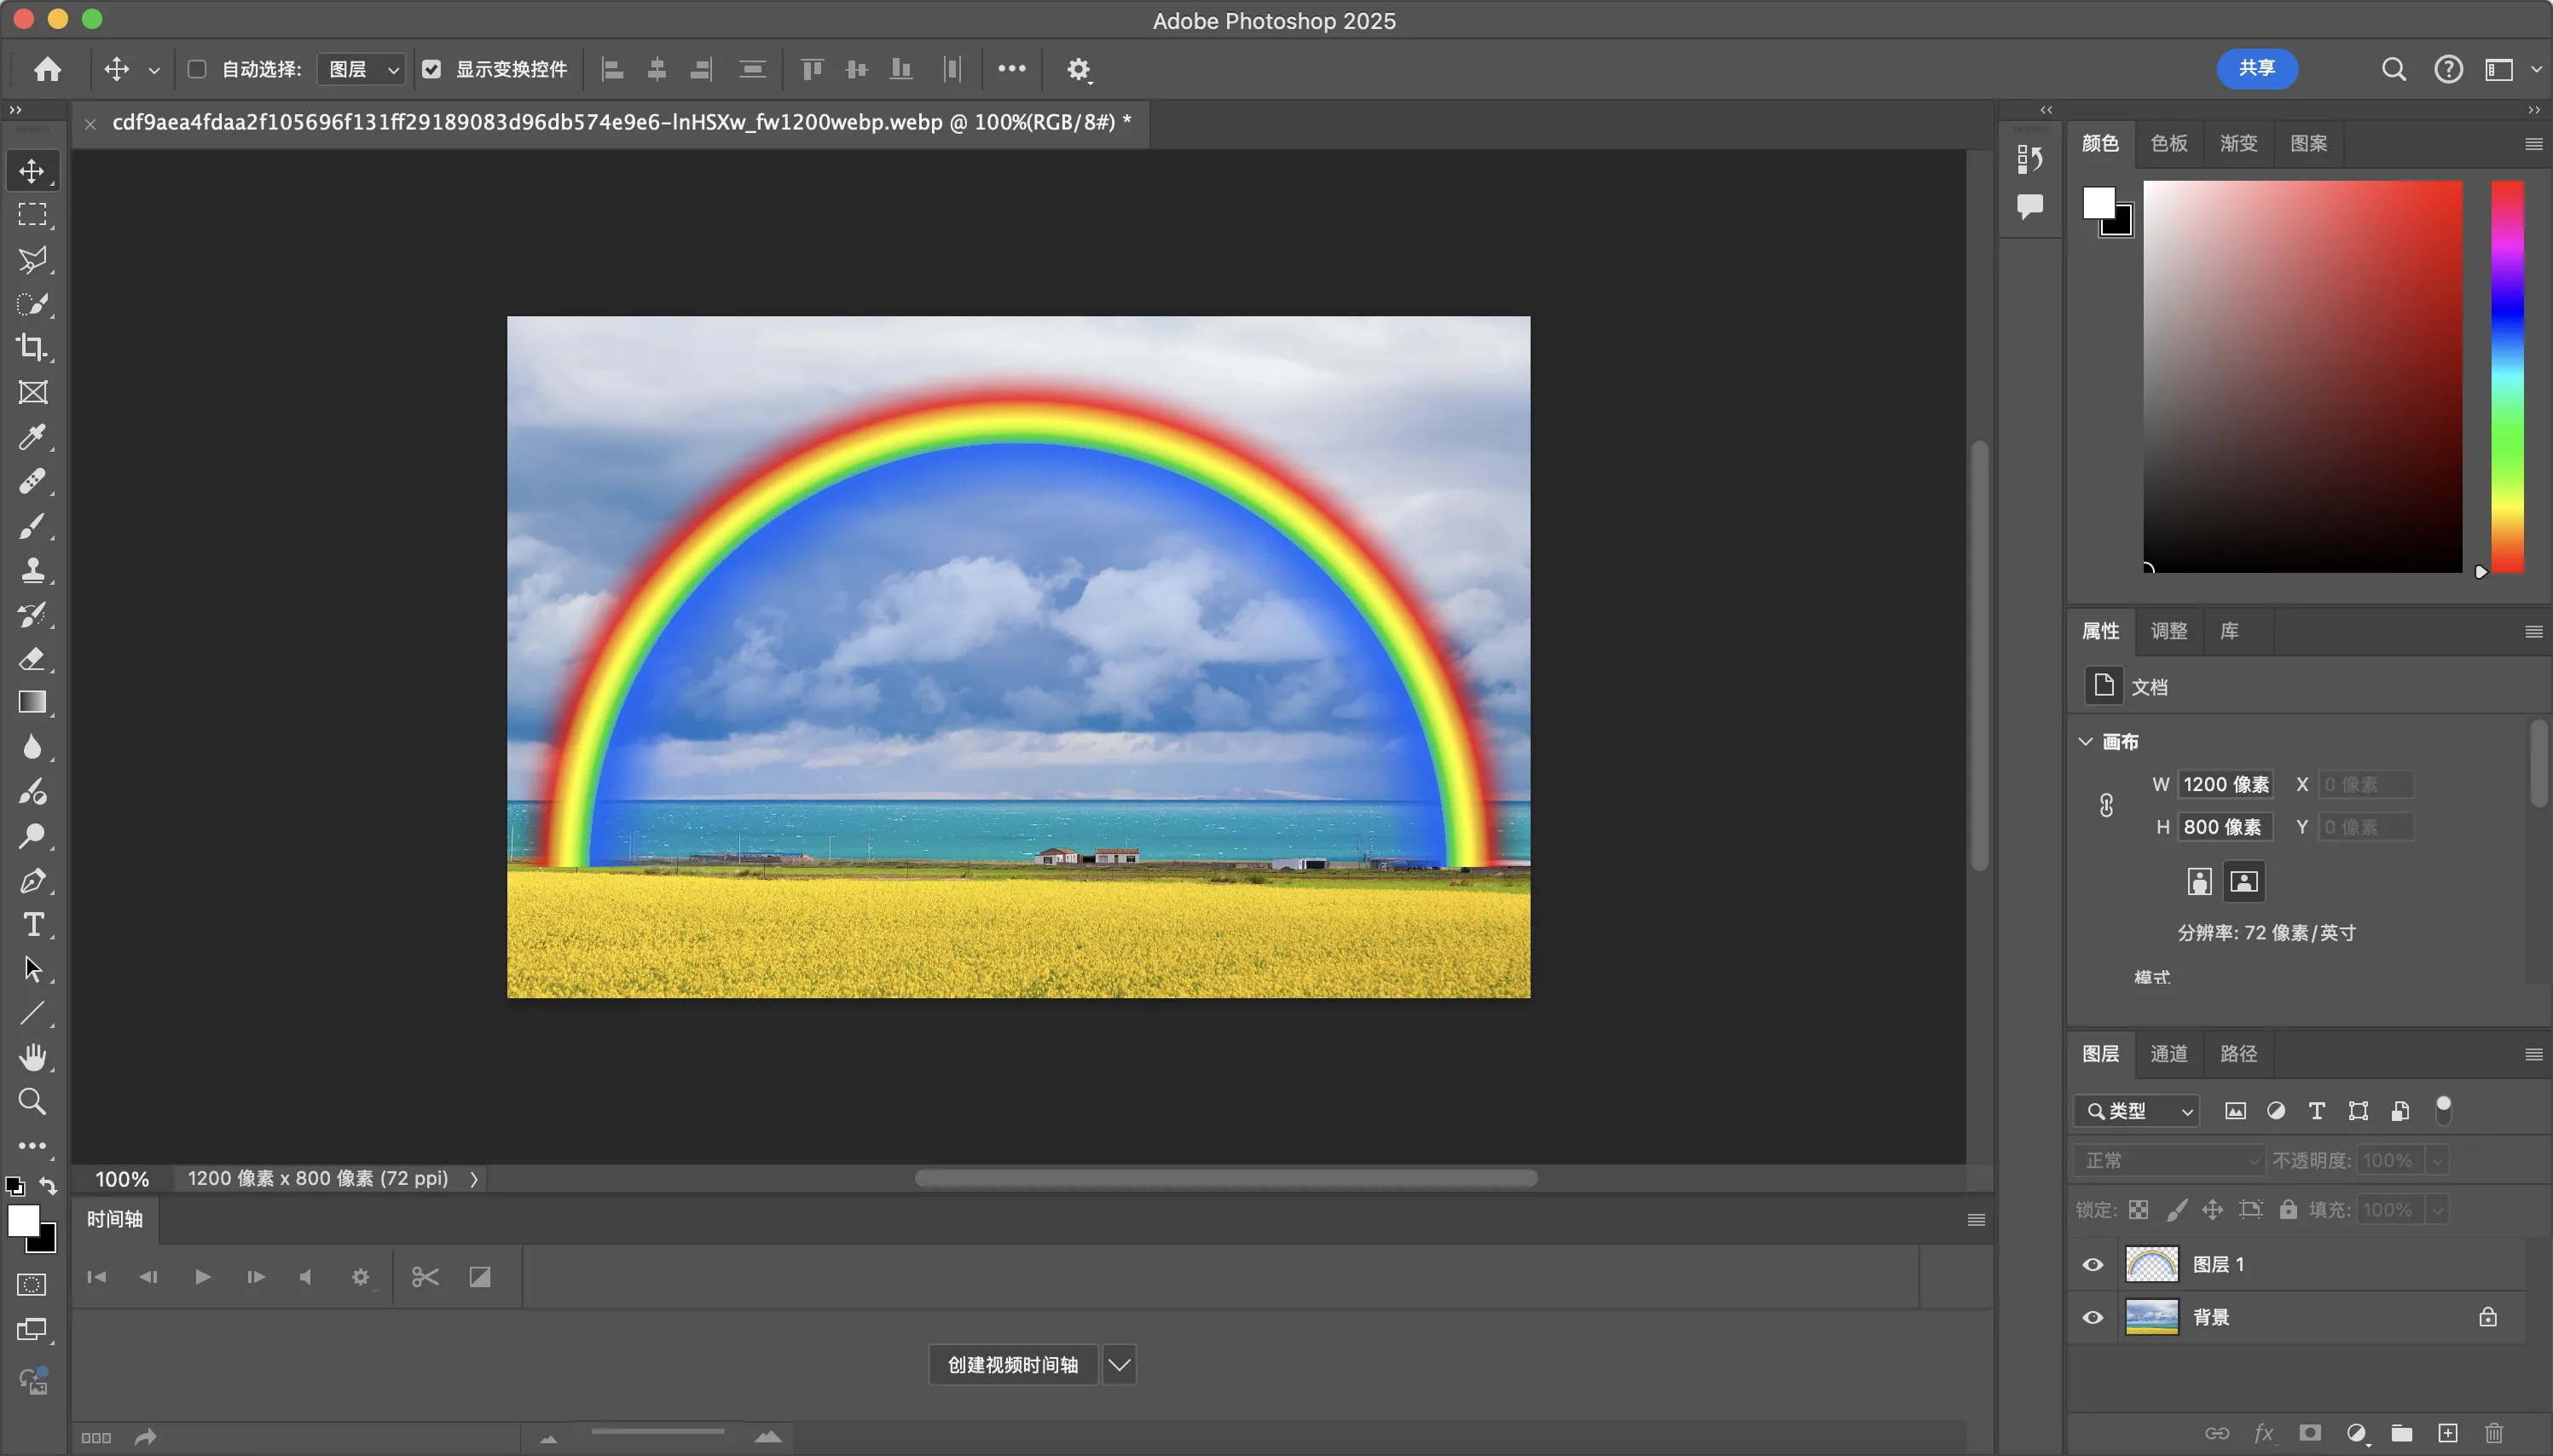Hide the 图层 1 layer

click(x=2092, y=1264)
